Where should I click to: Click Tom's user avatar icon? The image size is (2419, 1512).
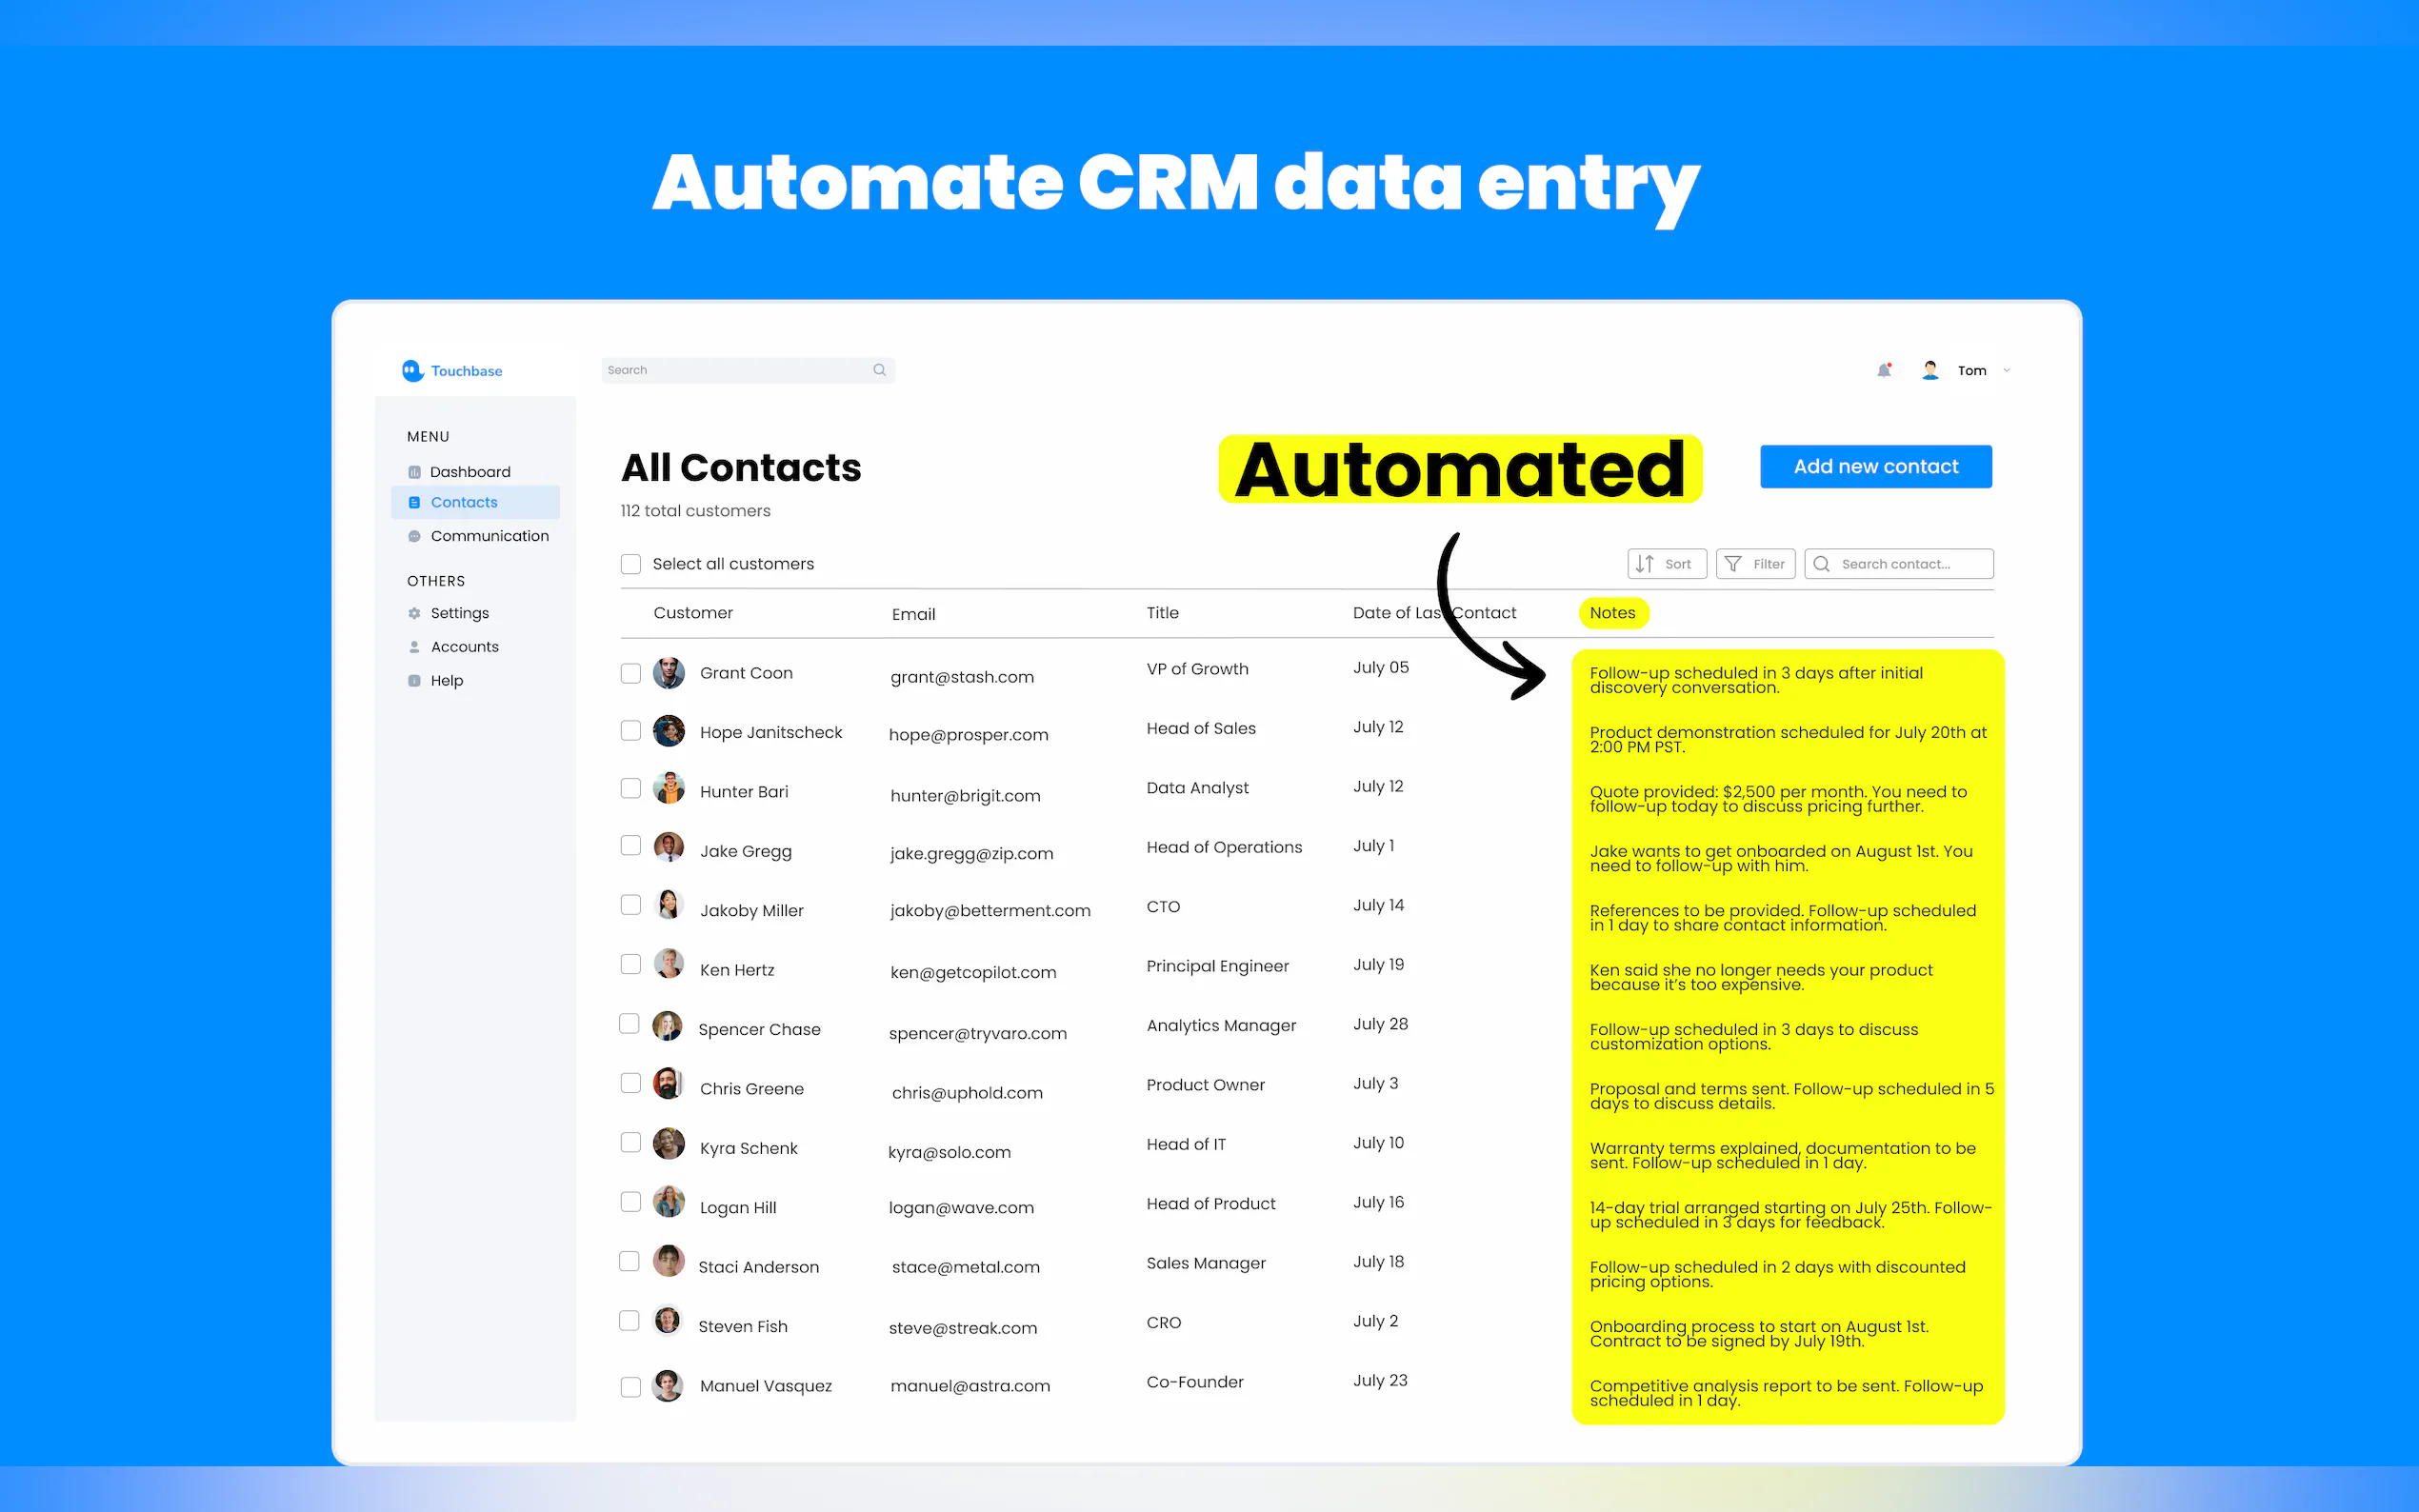[1930, 370]
